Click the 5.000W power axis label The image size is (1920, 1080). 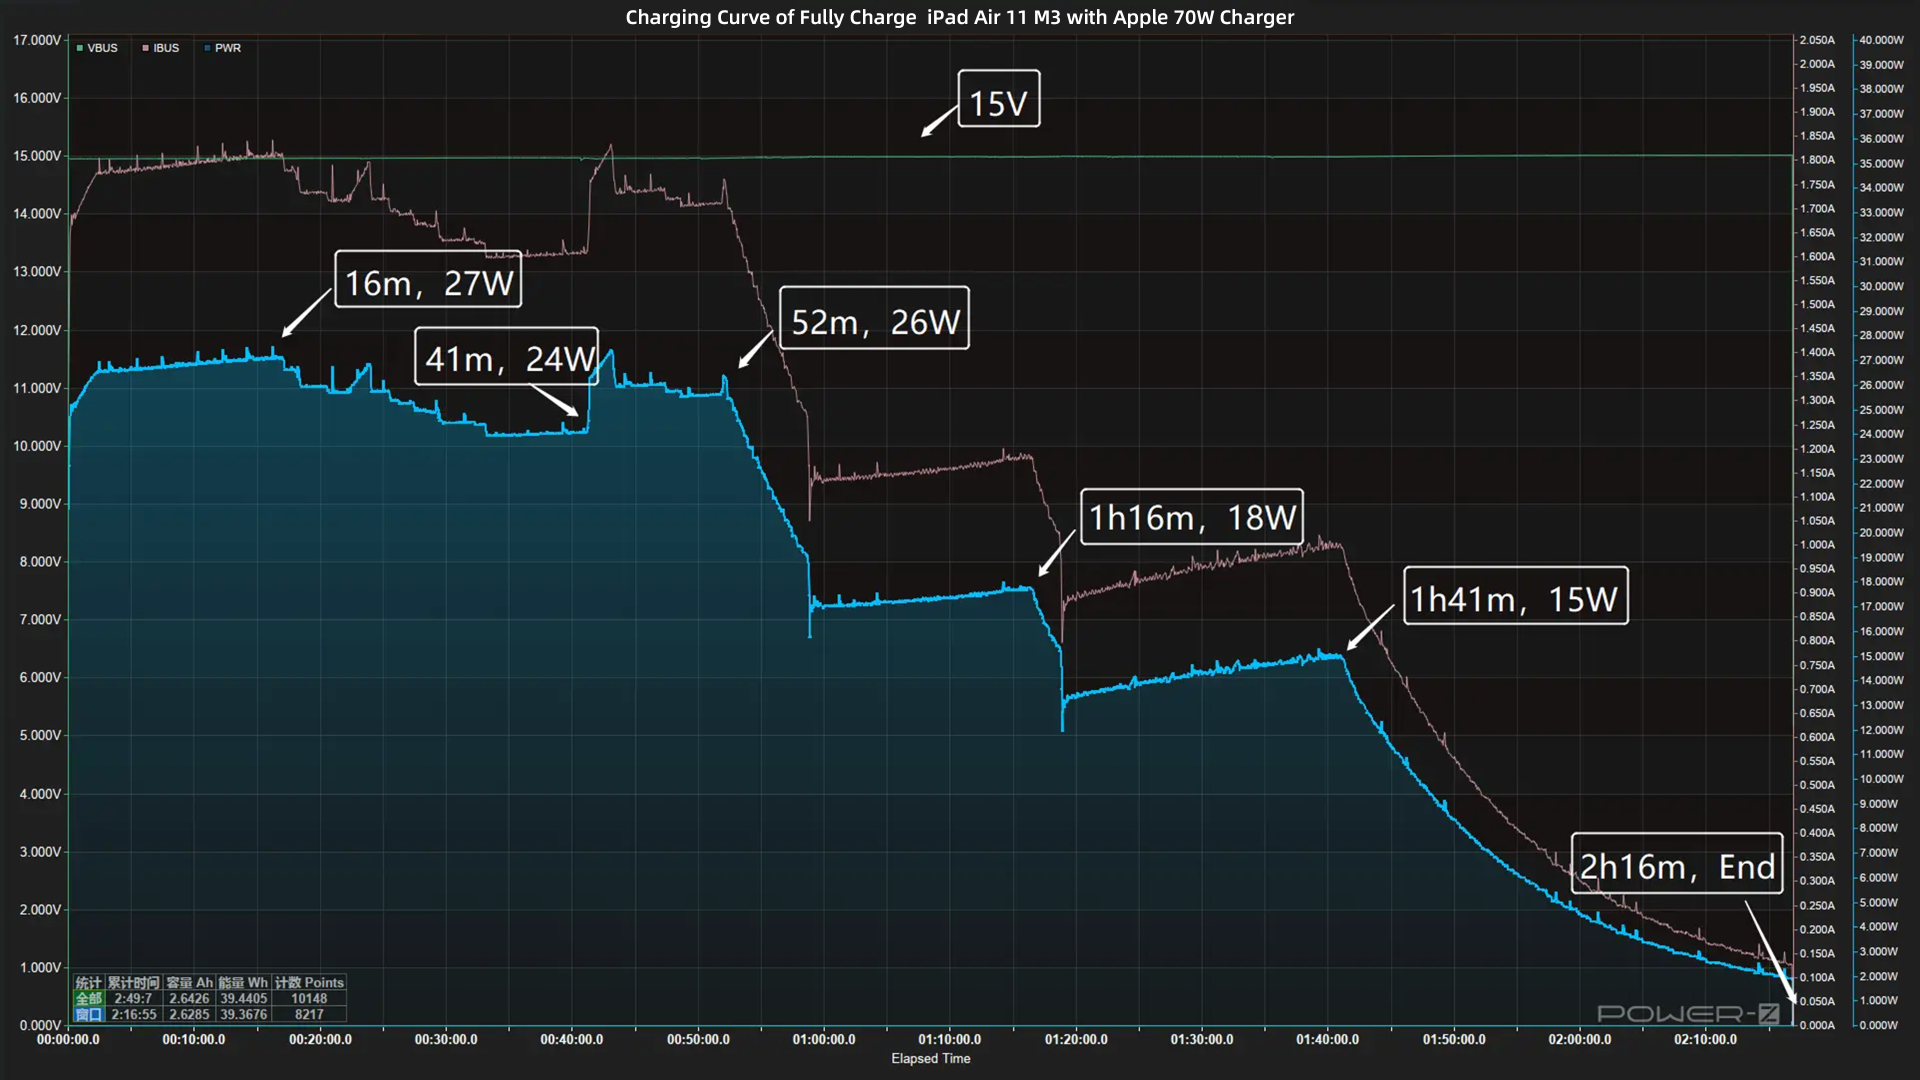point(1879,902)
